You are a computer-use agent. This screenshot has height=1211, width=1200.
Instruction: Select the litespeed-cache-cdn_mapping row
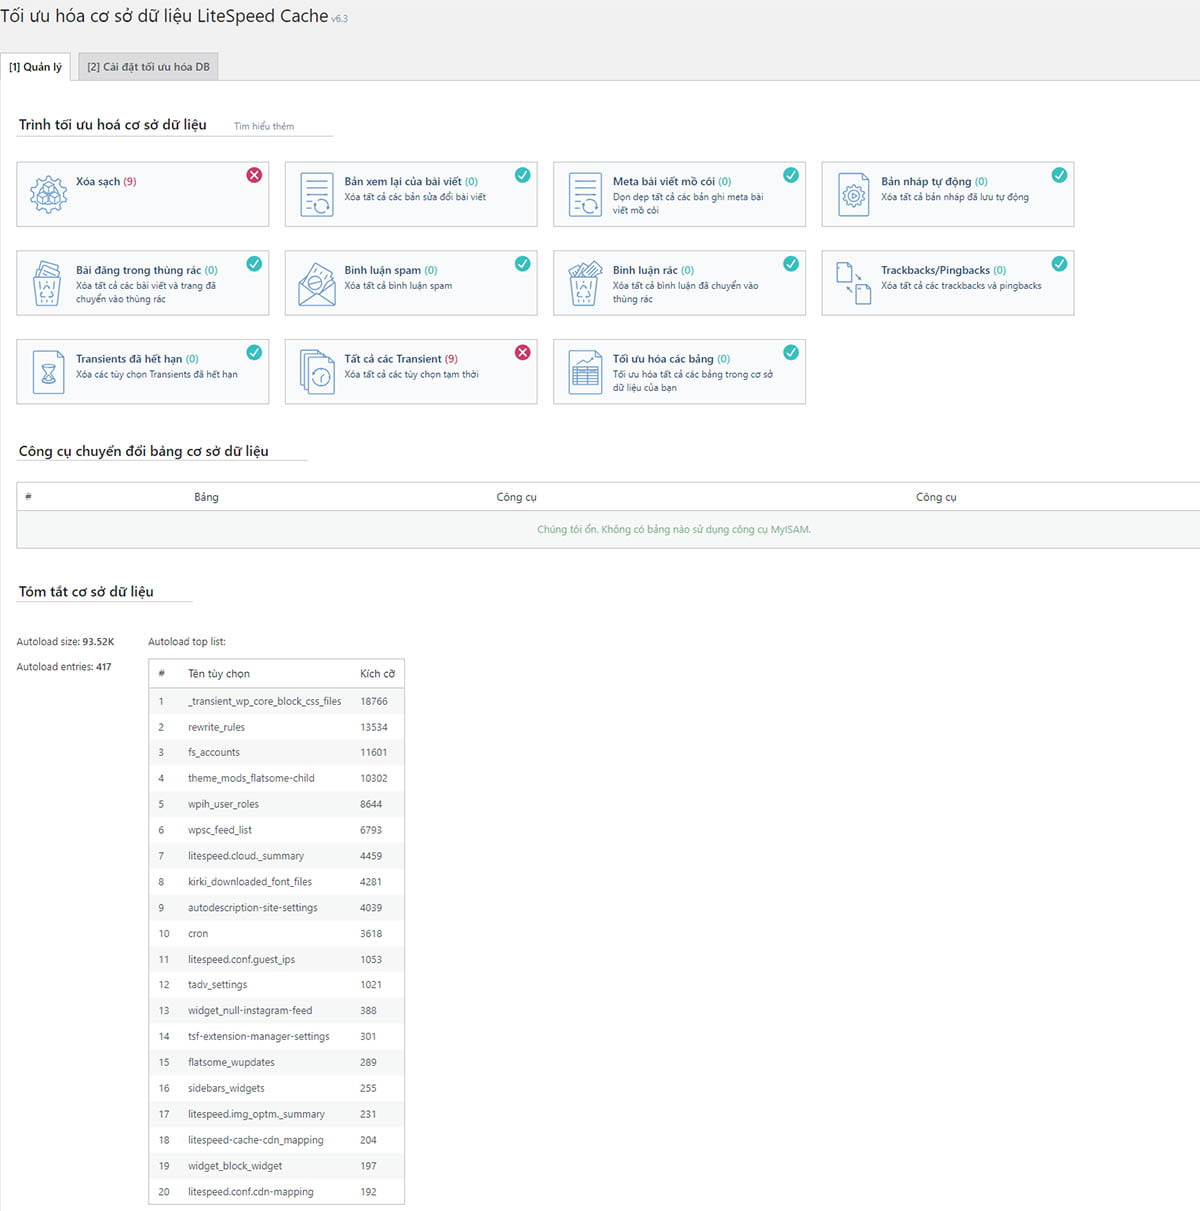[x=277, y=1140]
